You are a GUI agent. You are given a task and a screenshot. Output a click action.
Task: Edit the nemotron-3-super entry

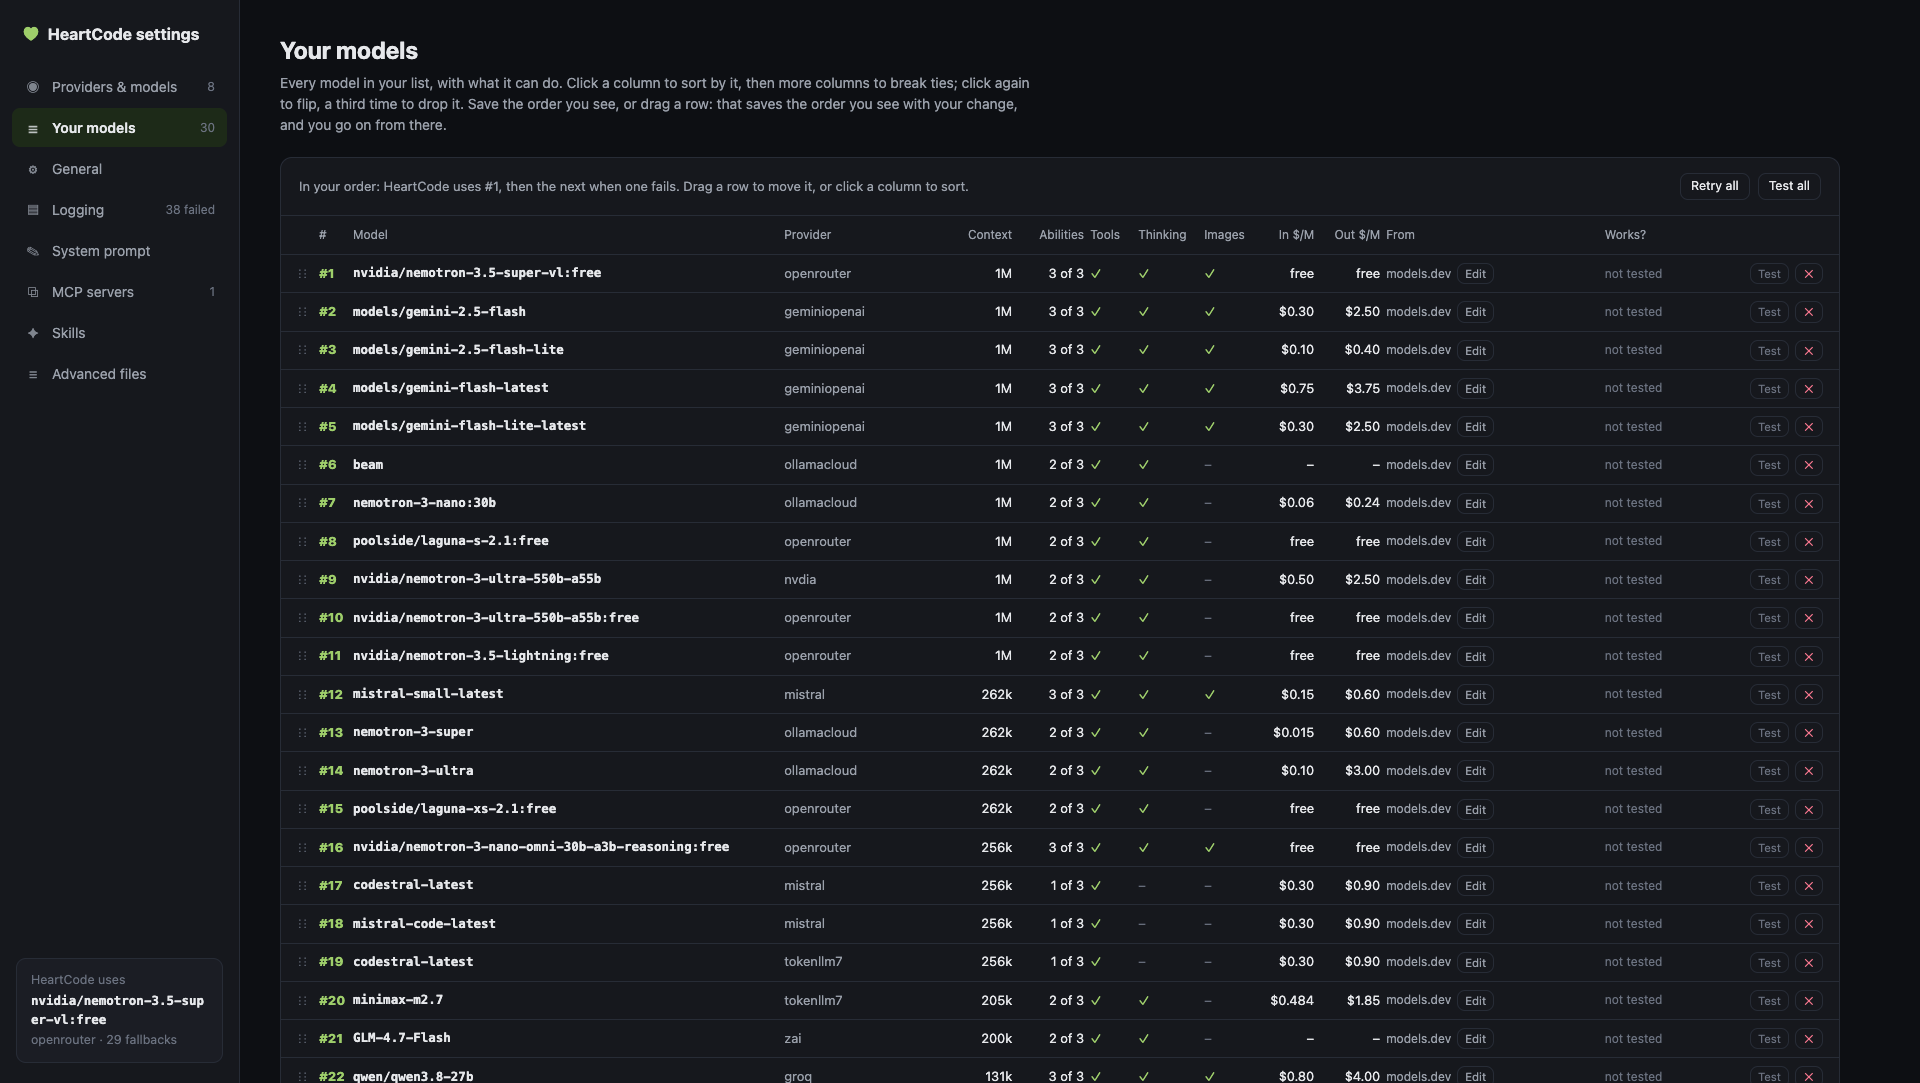[x=1475, y=733]
